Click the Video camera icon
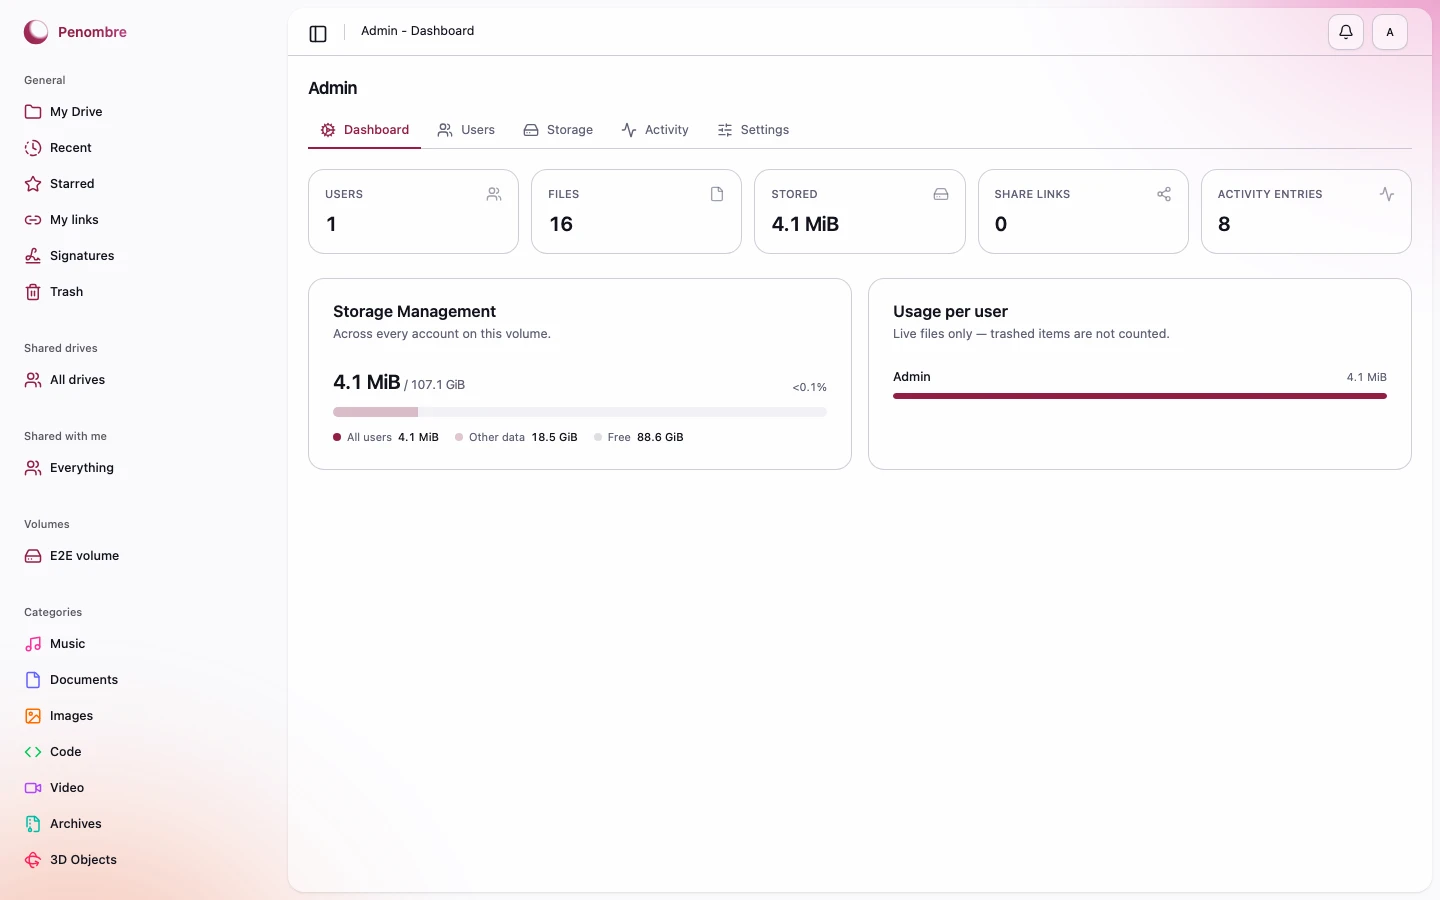This screenshot has height=900, width=1440. point(33,788)
